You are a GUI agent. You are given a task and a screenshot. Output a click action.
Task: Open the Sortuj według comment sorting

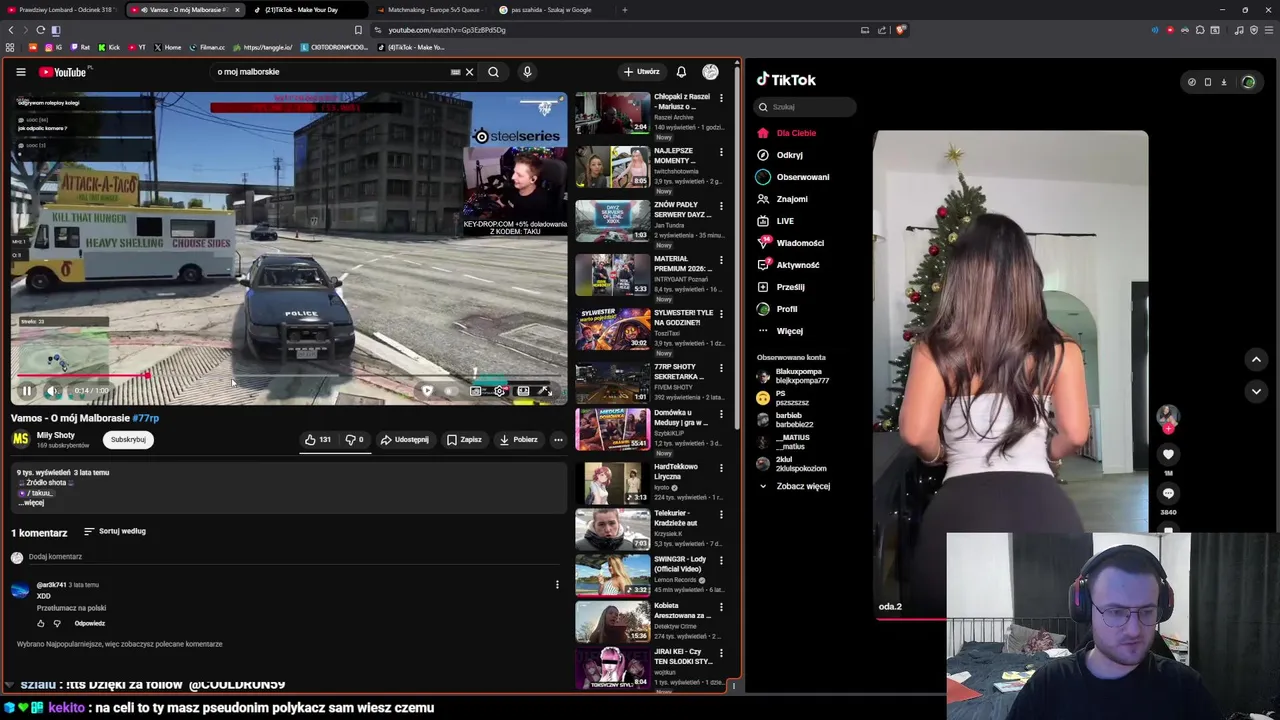pos(115,531)
